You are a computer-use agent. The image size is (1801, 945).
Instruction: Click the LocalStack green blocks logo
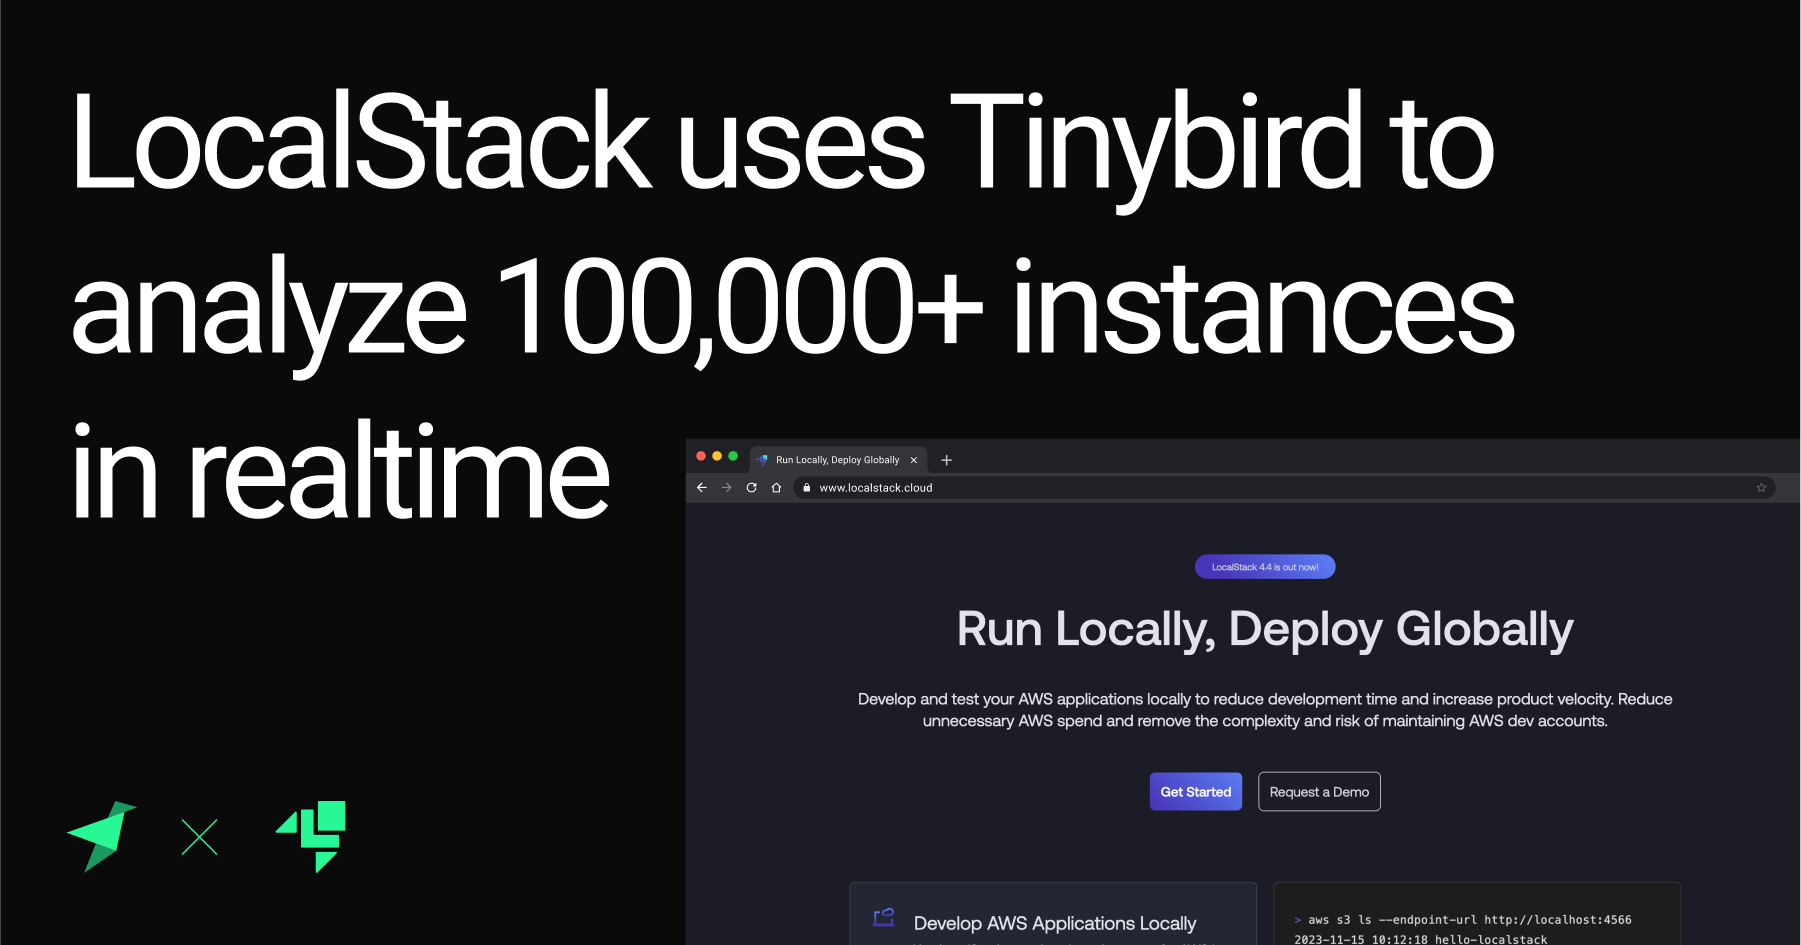tap(312, 836)
